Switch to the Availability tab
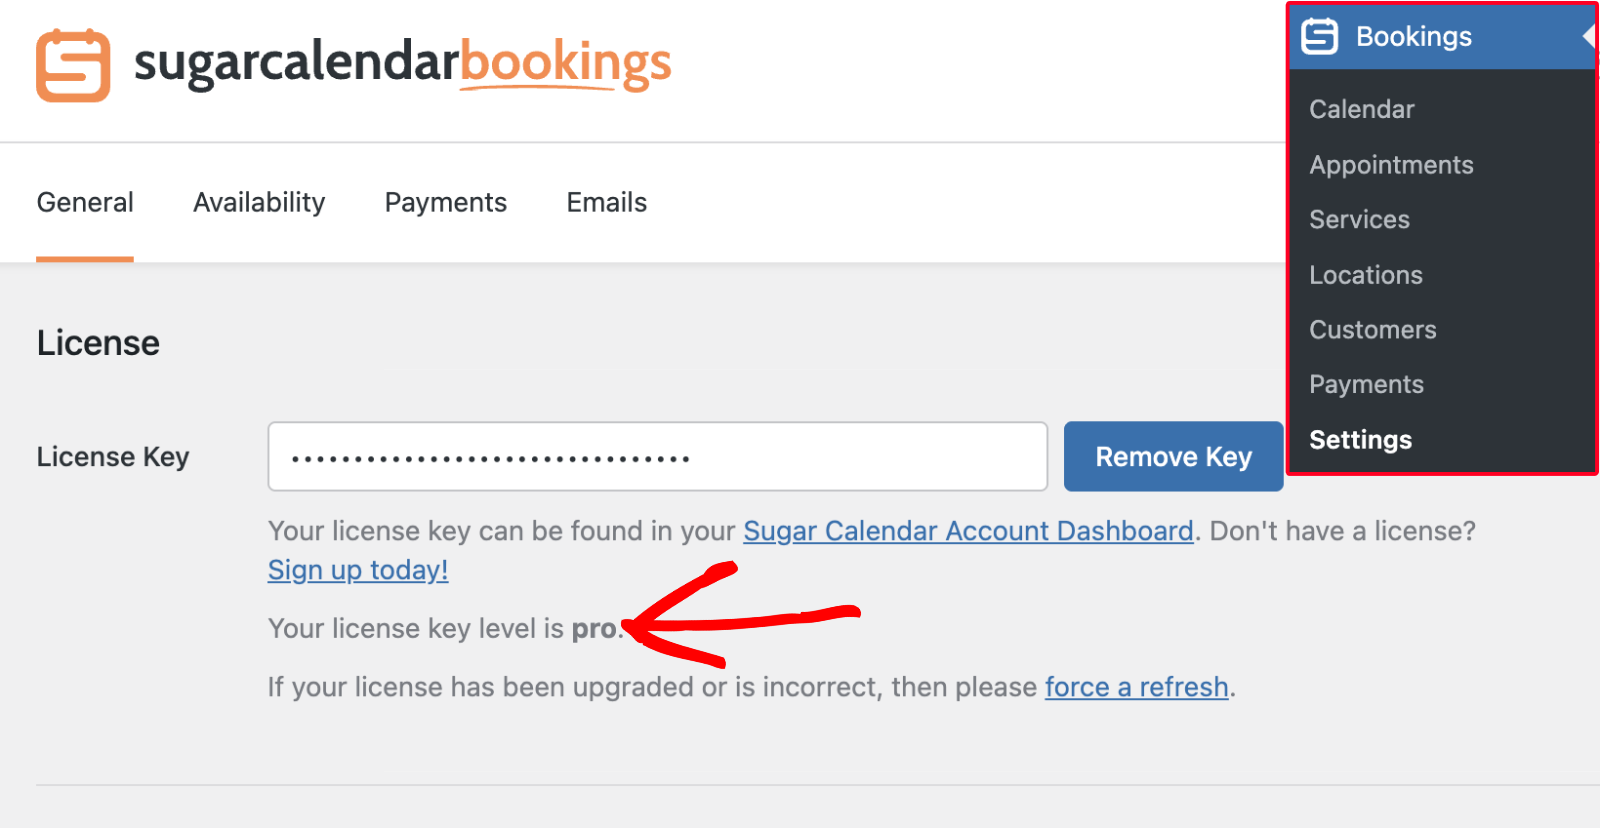This screenshot has width=1600, height=828. (258, 202)
